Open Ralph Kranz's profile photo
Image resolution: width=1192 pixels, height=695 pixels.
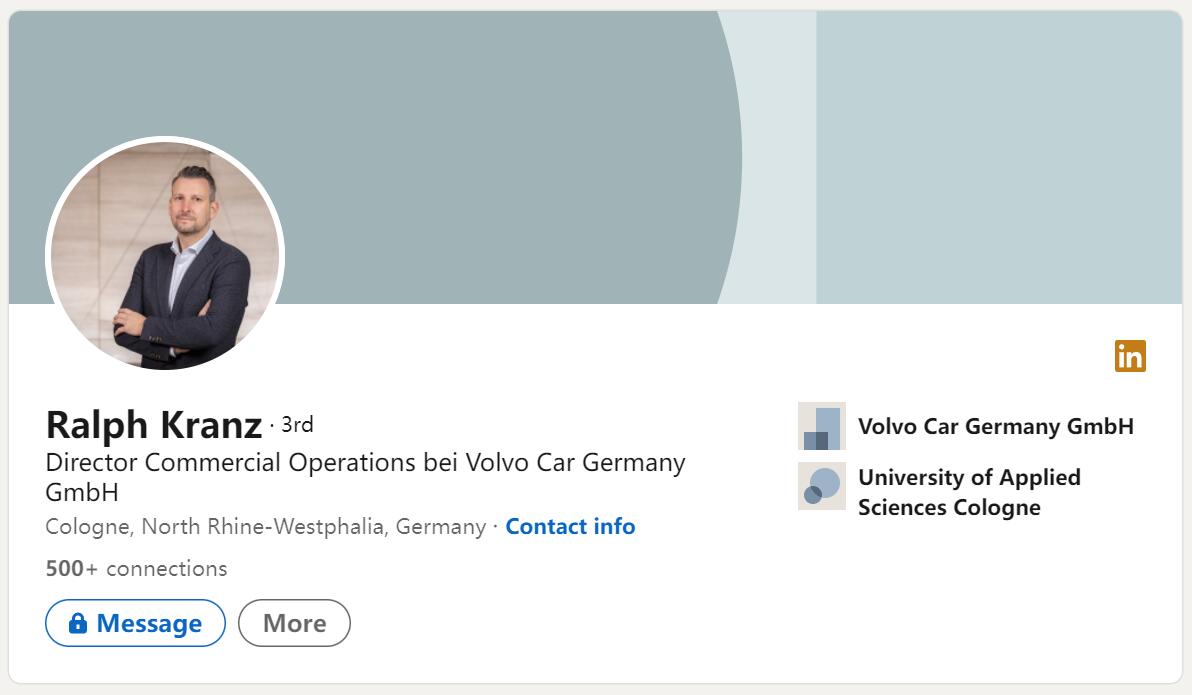[x=163, y=256]
